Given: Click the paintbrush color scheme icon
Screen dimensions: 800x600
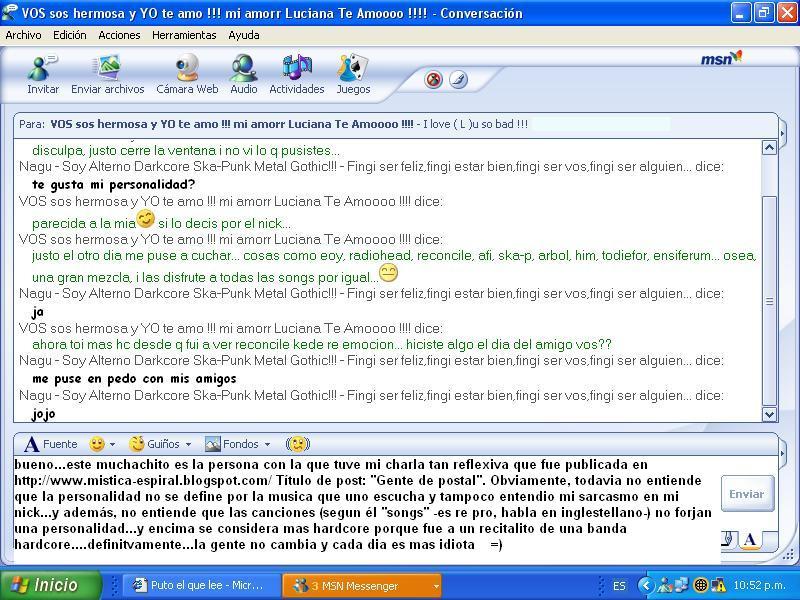Looking at the screenshot, I should tap(458, 80).
